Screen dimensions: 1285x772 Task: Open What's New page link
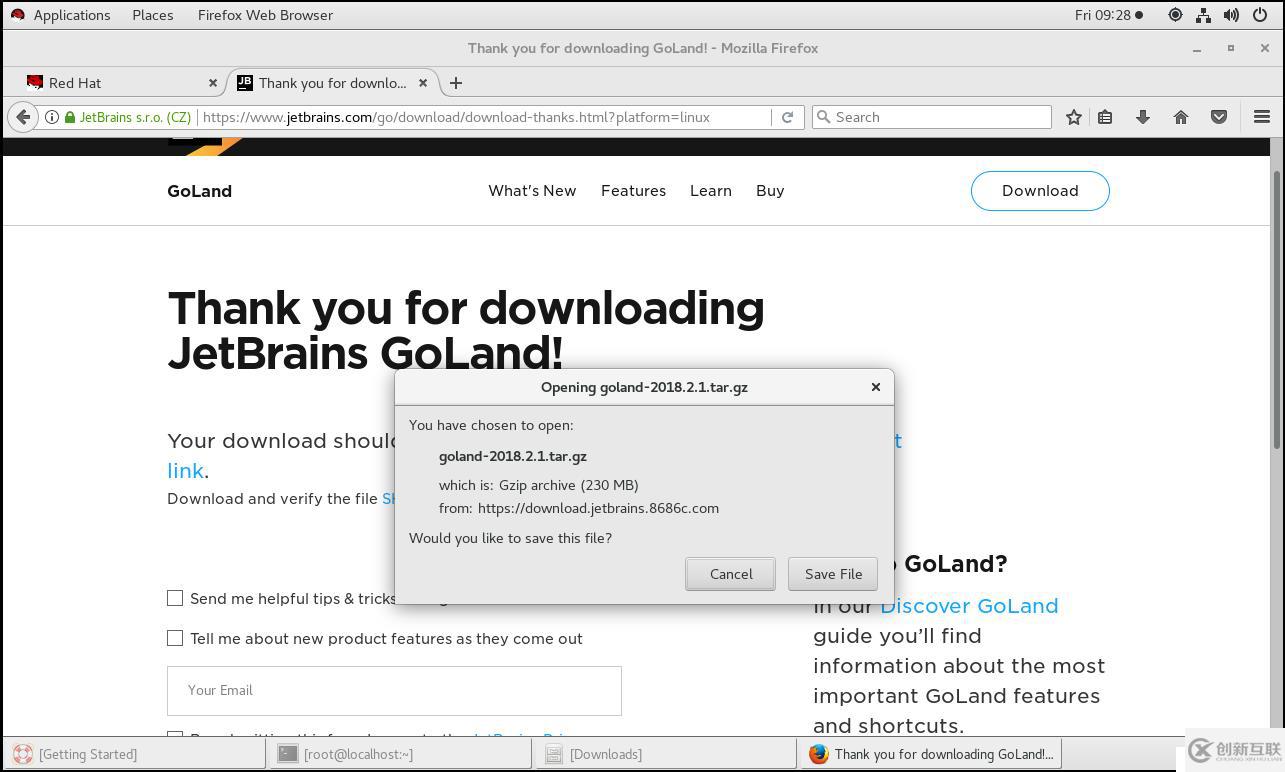(x=532, y=191)
